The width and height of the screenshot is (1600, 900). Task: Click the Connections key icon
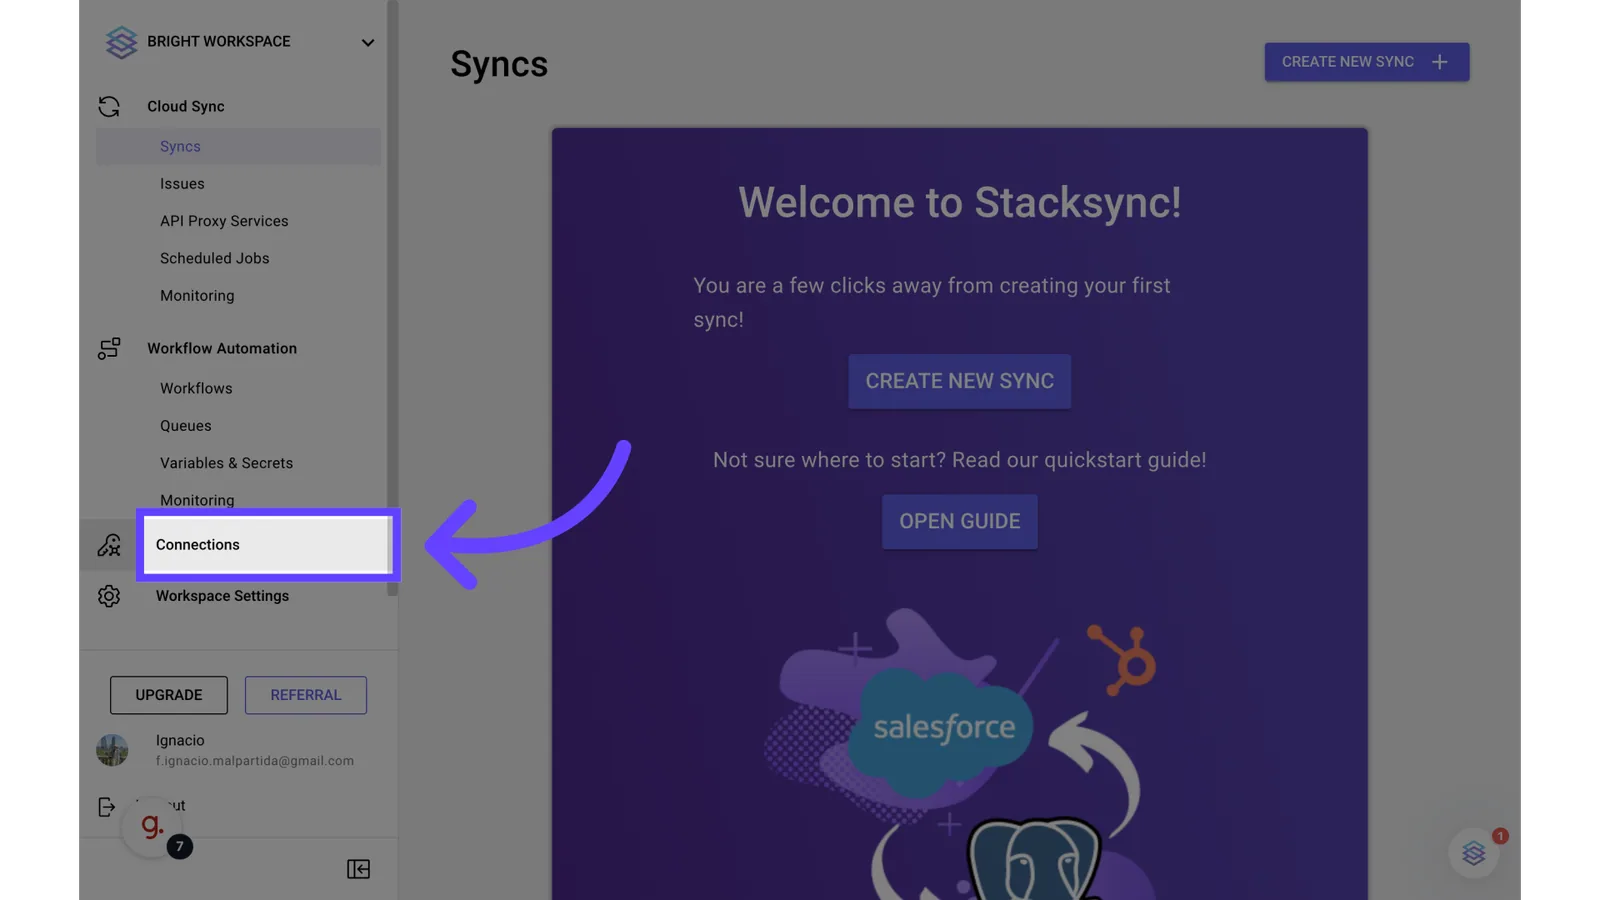109,545
